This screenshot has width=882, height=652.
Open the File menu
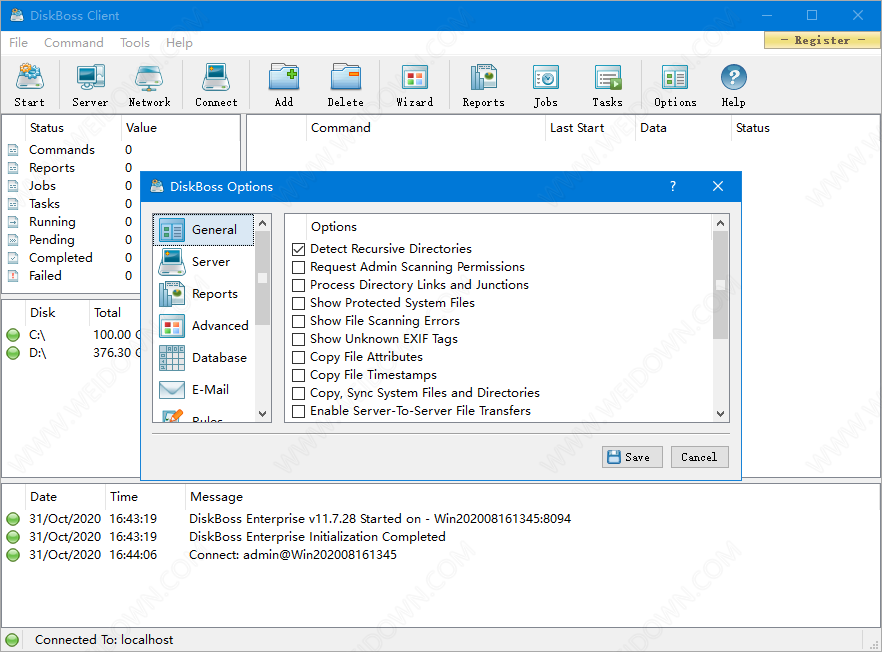18,43
